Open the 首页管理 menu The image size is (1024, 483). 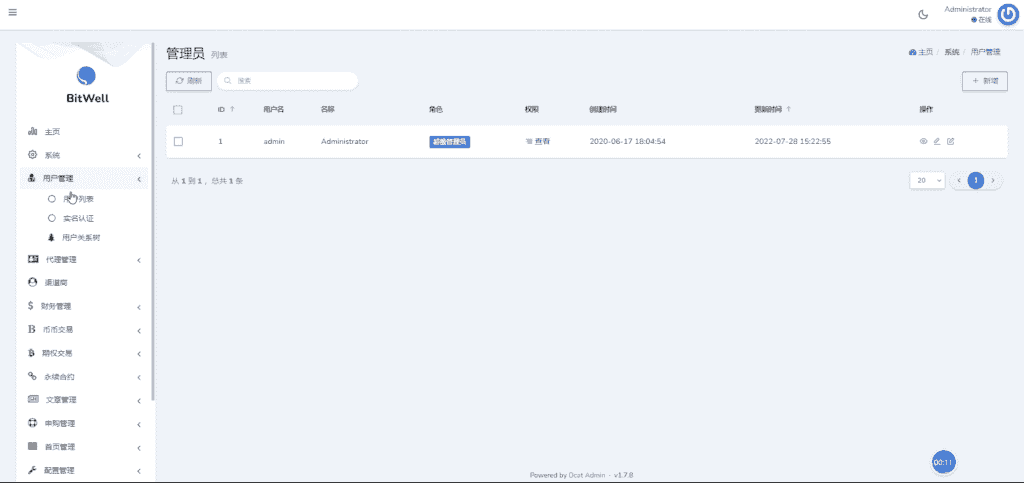84,447
